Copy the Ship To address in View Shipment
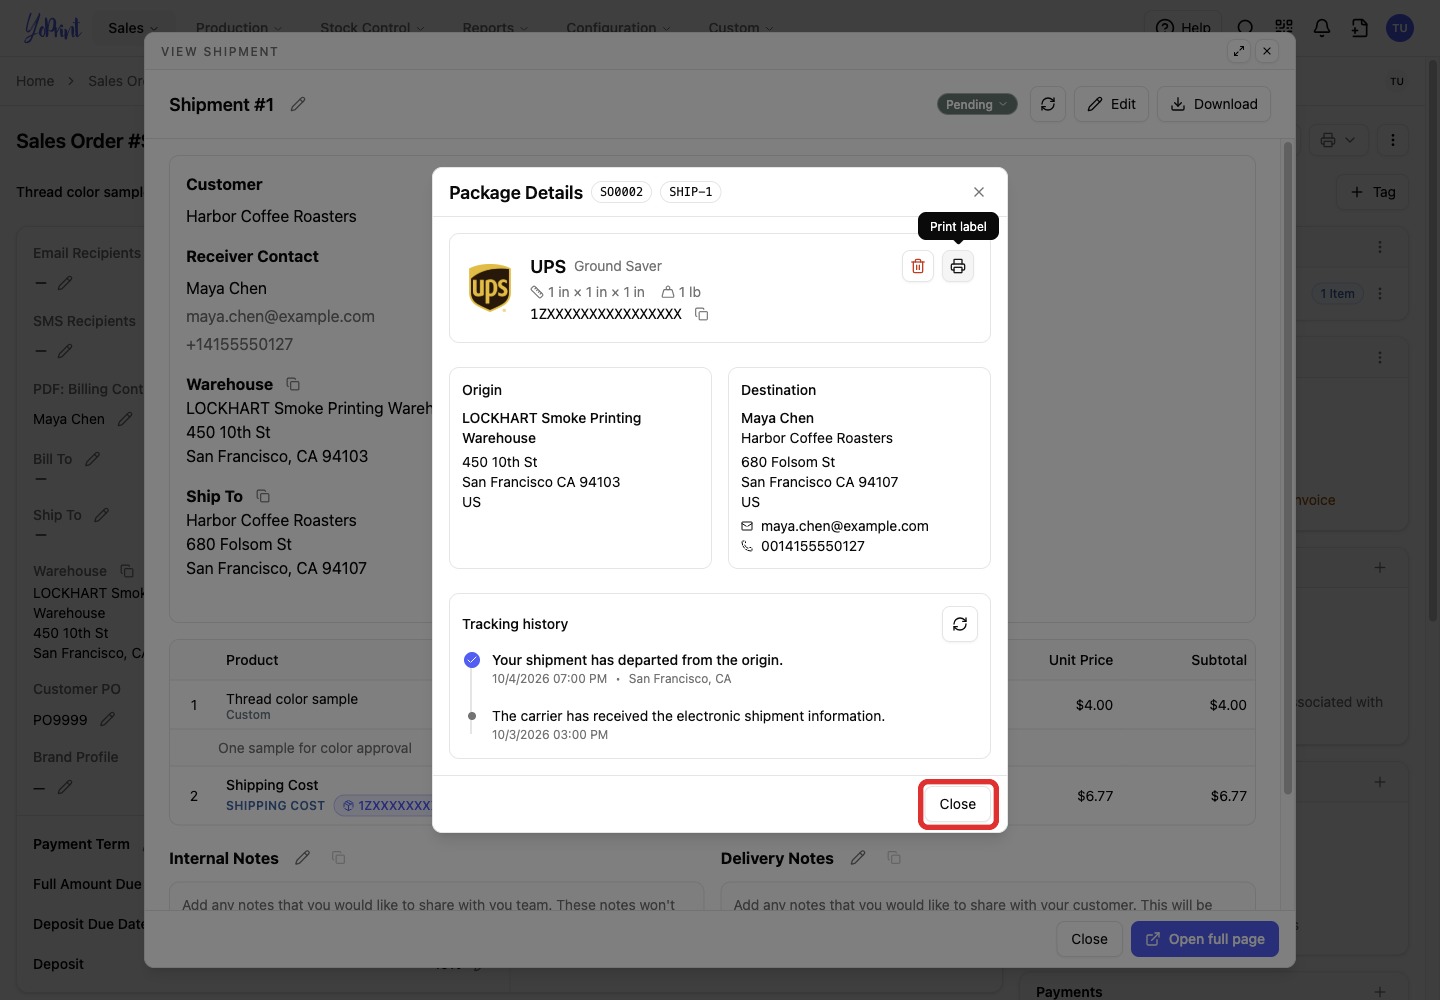 [263, 496]
